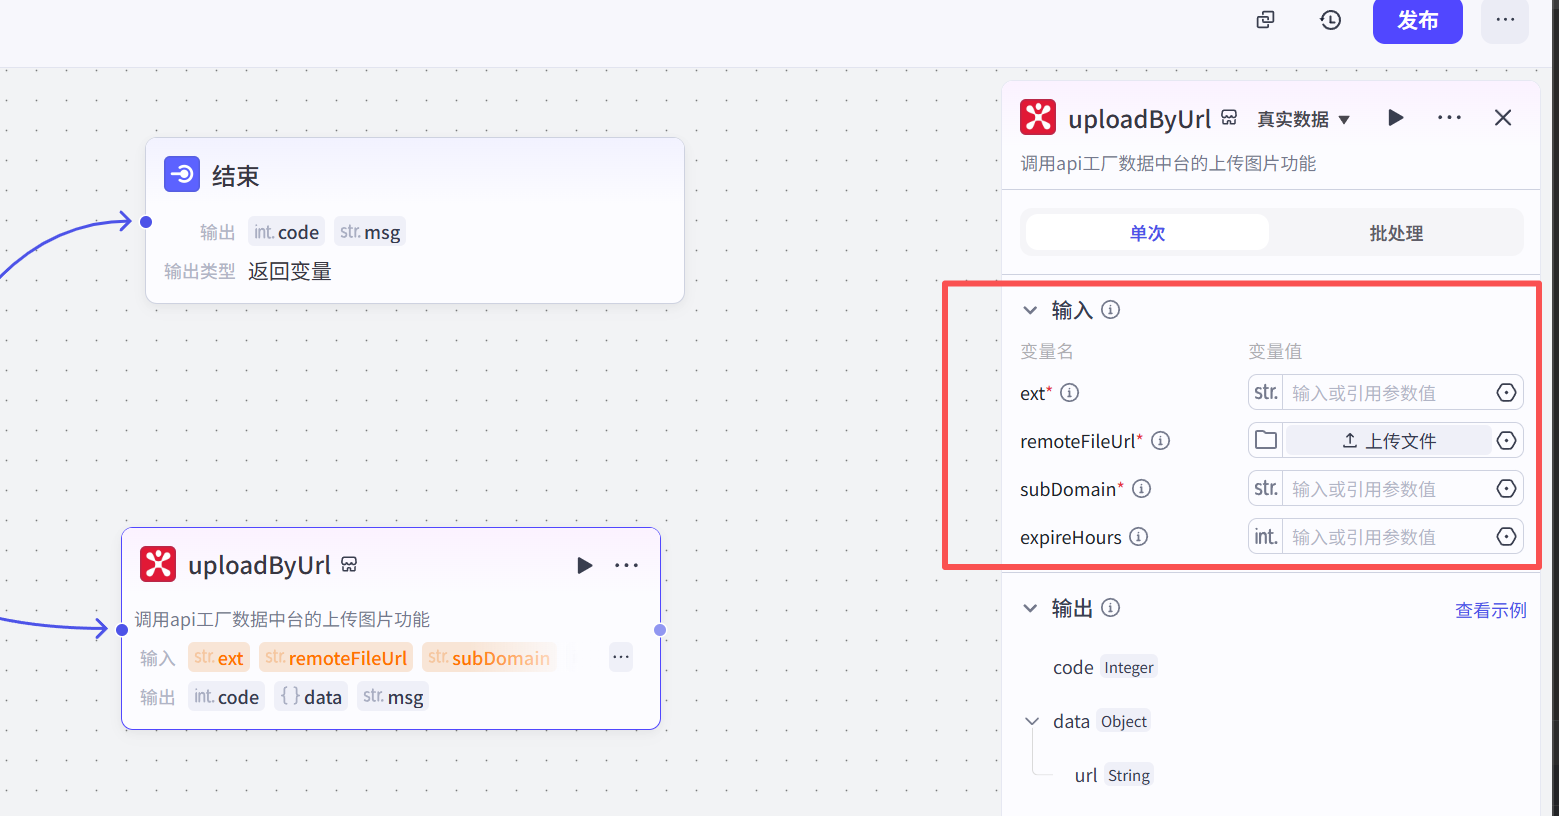1559x816 pixels.
Task: Collapse the data Object output tree
Action: pyautogui.click(x=1032, y=722)
